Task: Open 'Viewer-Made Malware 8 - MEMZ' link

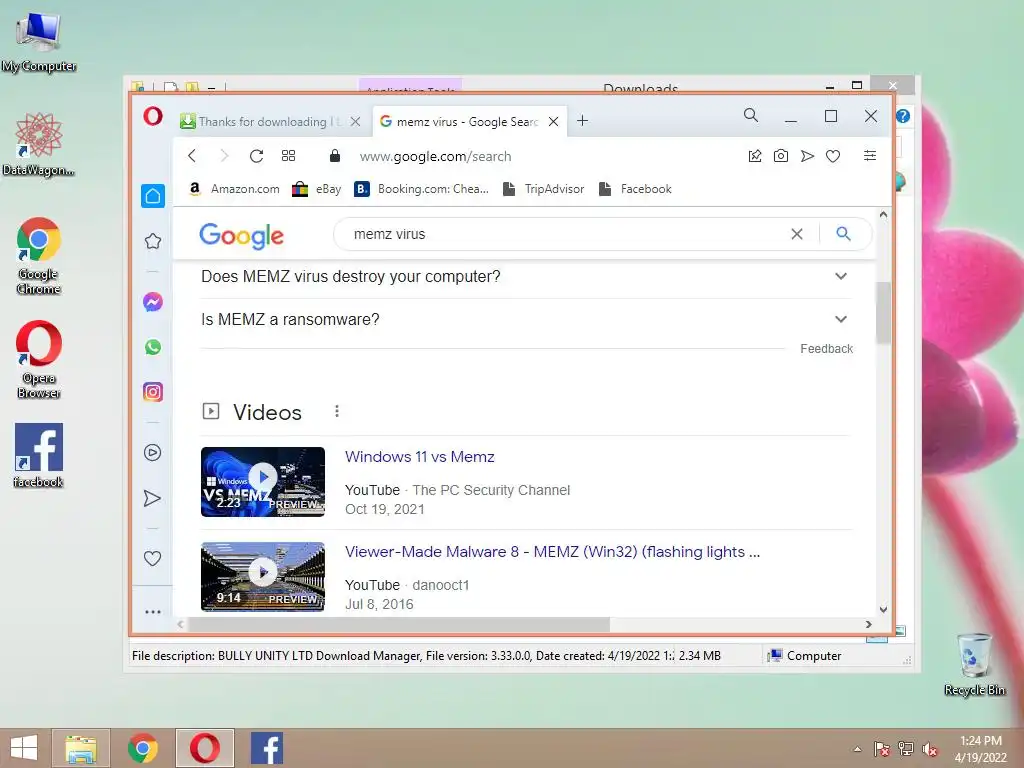Action: [x=552, y=552]
